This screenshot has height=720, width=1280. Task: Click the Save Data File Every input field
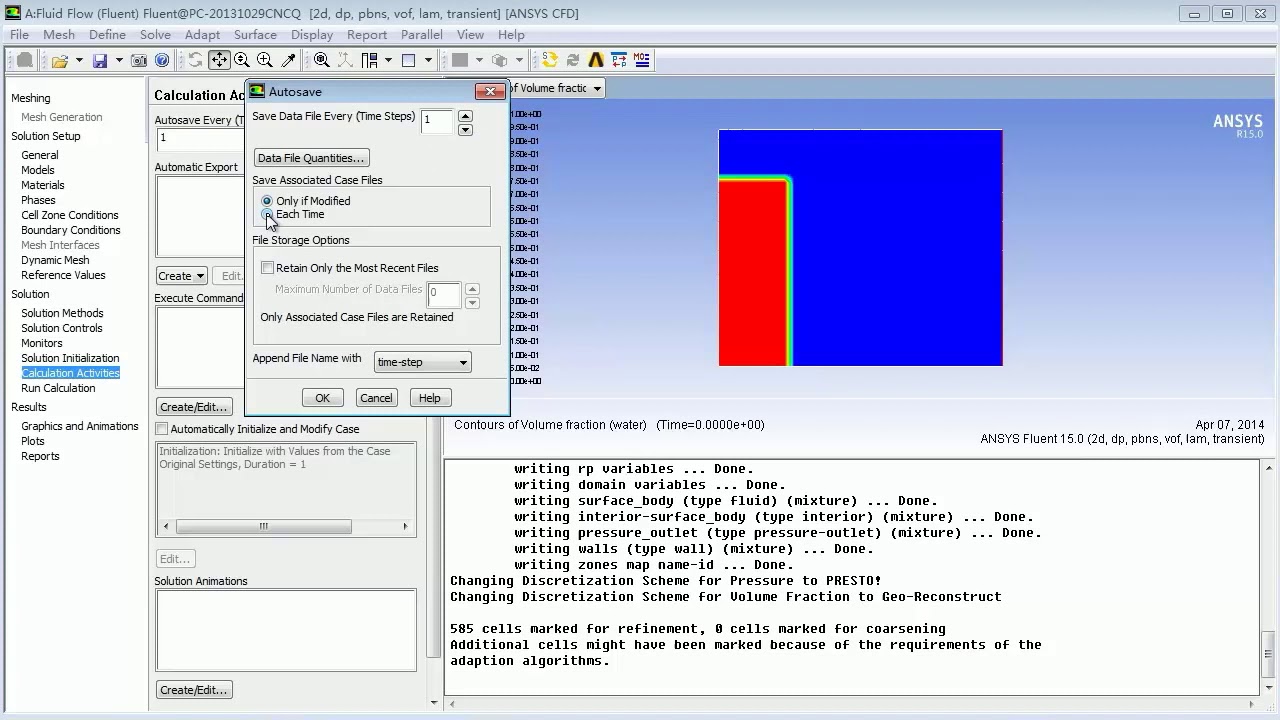437,122
